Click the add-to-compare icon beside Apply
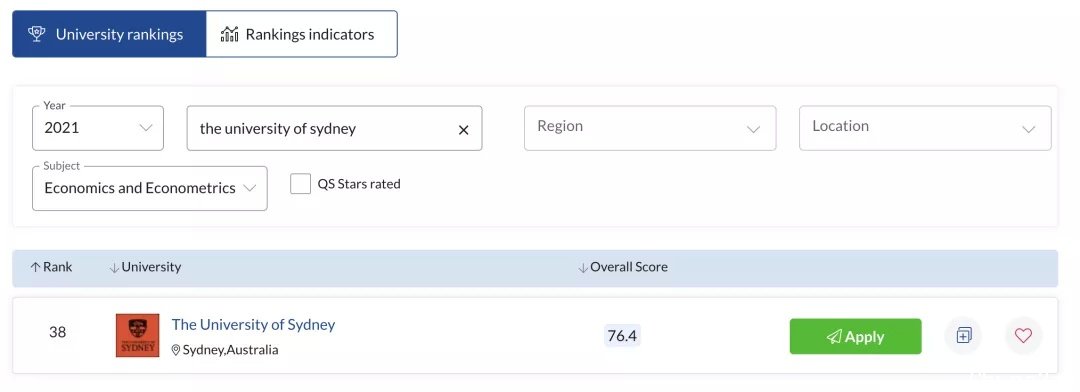This screenshot has width=1080, height=392. (x=963, y=336)
